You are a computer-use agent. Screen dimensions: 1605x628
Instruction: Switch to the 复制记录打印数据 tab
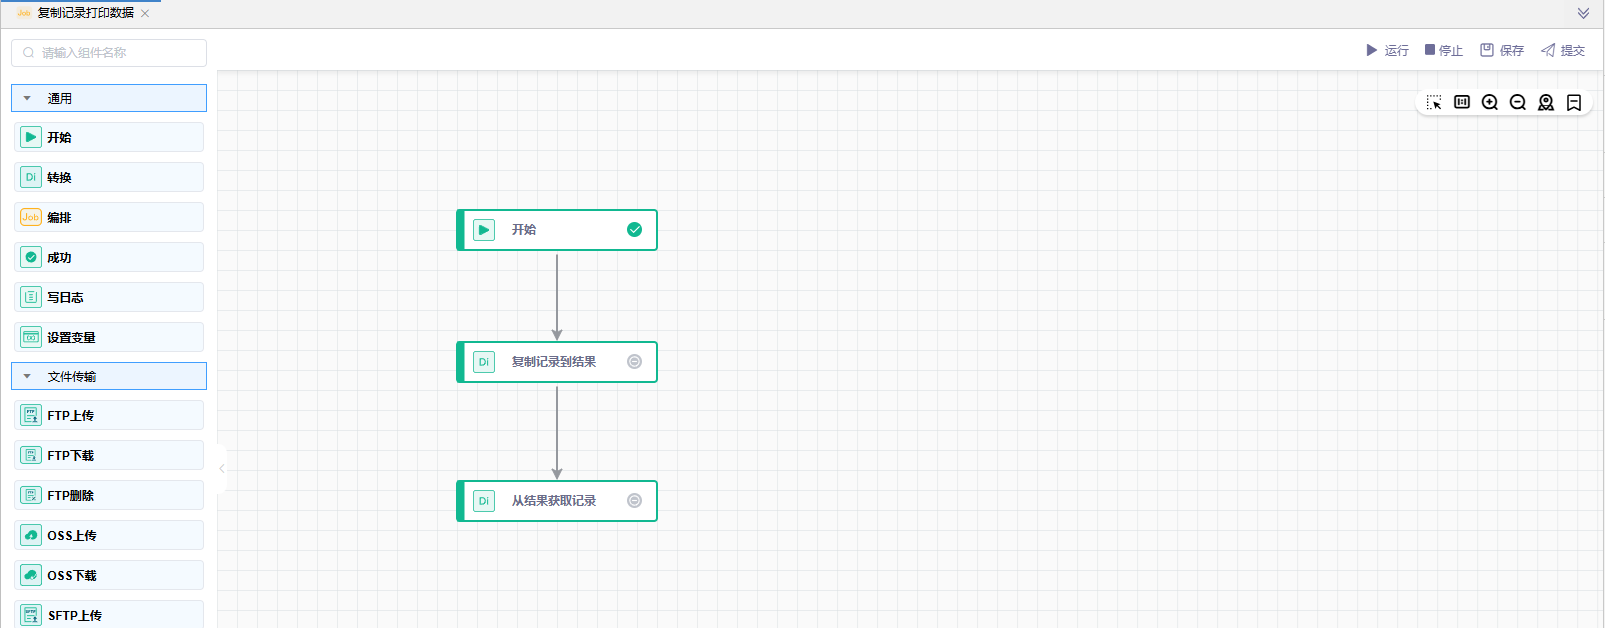coord(85,13)
